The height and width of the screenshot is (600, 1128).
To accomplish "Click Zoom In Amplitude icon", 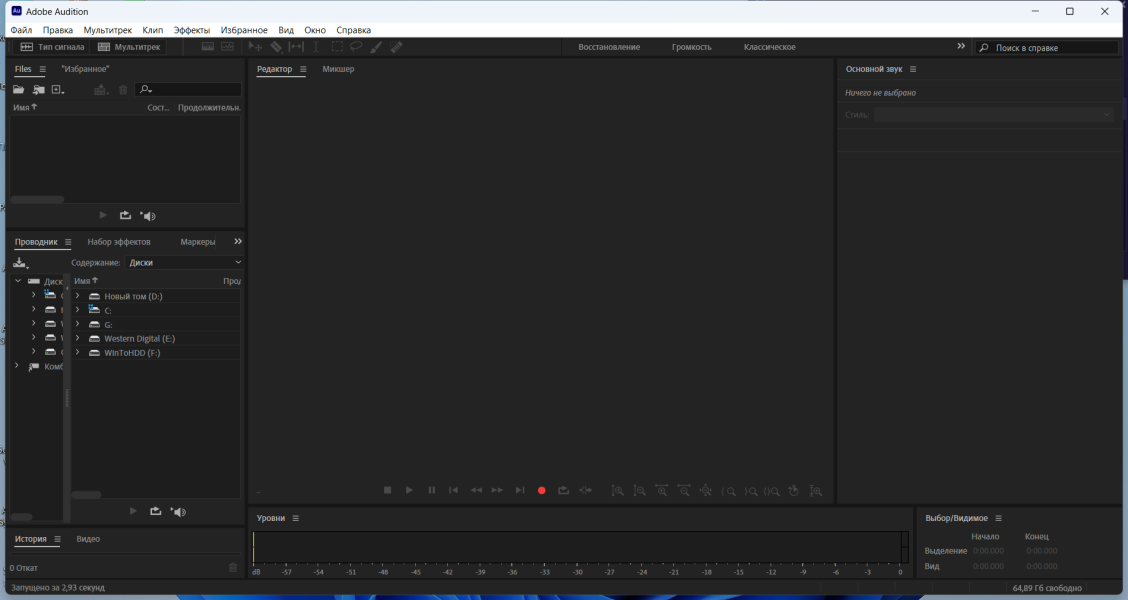I will click(617, 491).
